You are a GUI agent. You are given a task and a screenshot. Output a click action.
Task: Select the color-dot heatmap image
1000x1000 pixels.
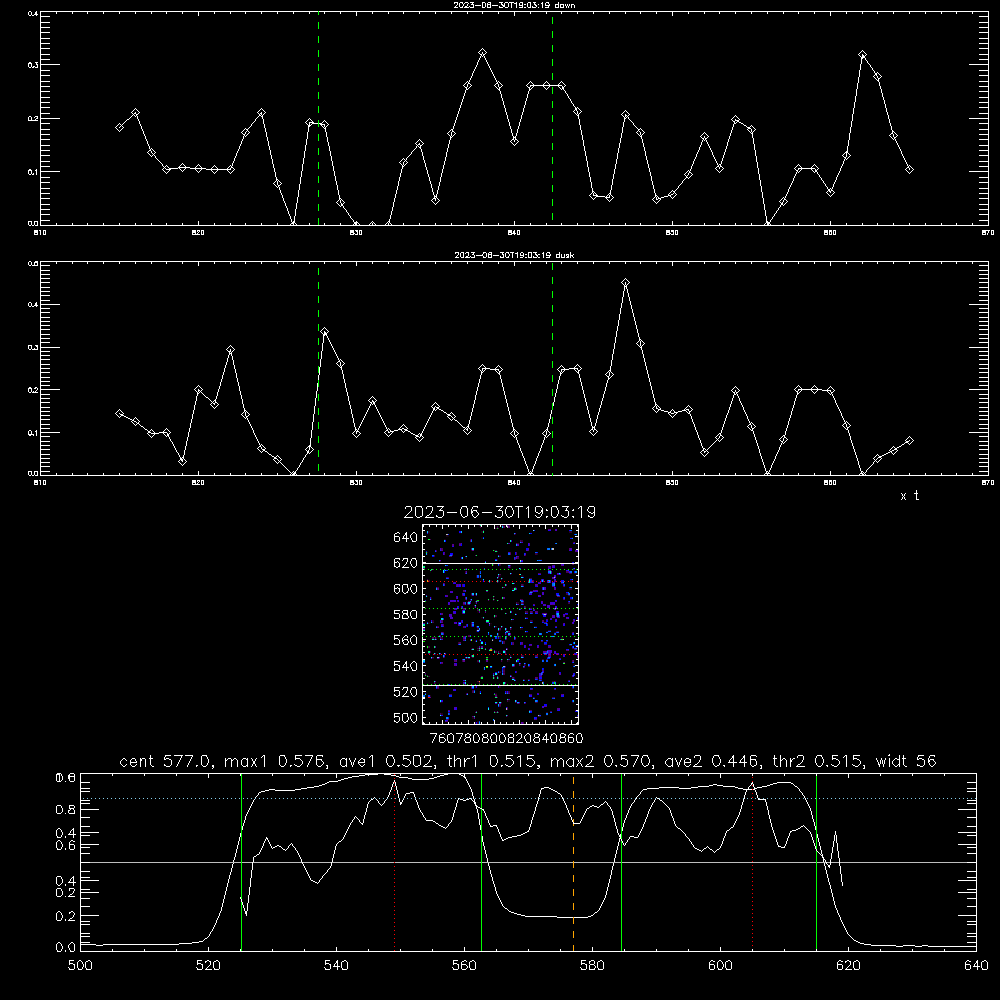coord(500,624)
